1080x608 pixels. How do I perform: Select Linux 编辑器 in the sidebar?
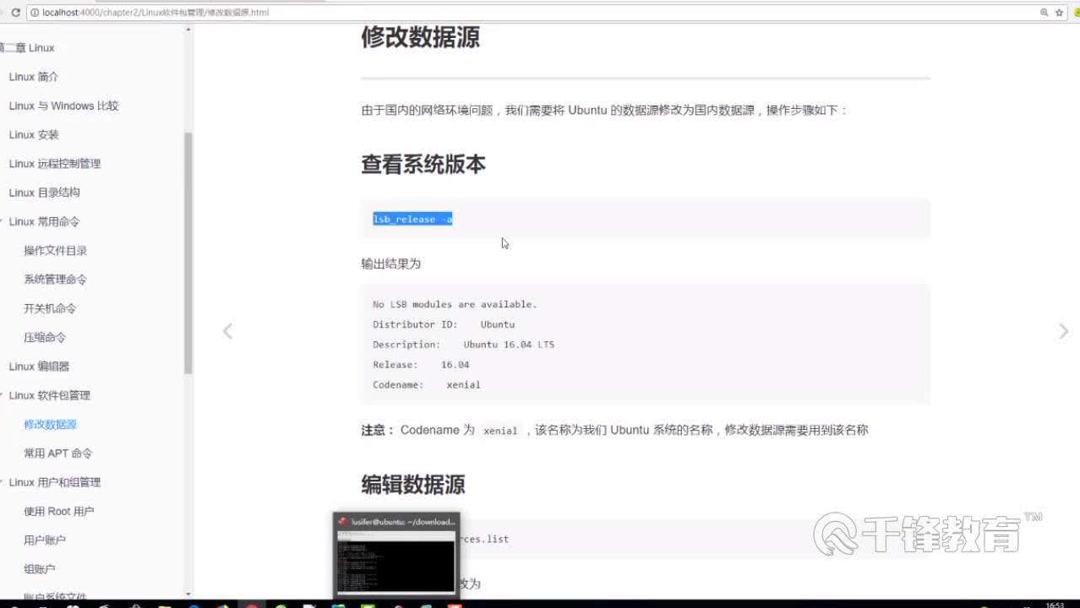tap(38, 366)
